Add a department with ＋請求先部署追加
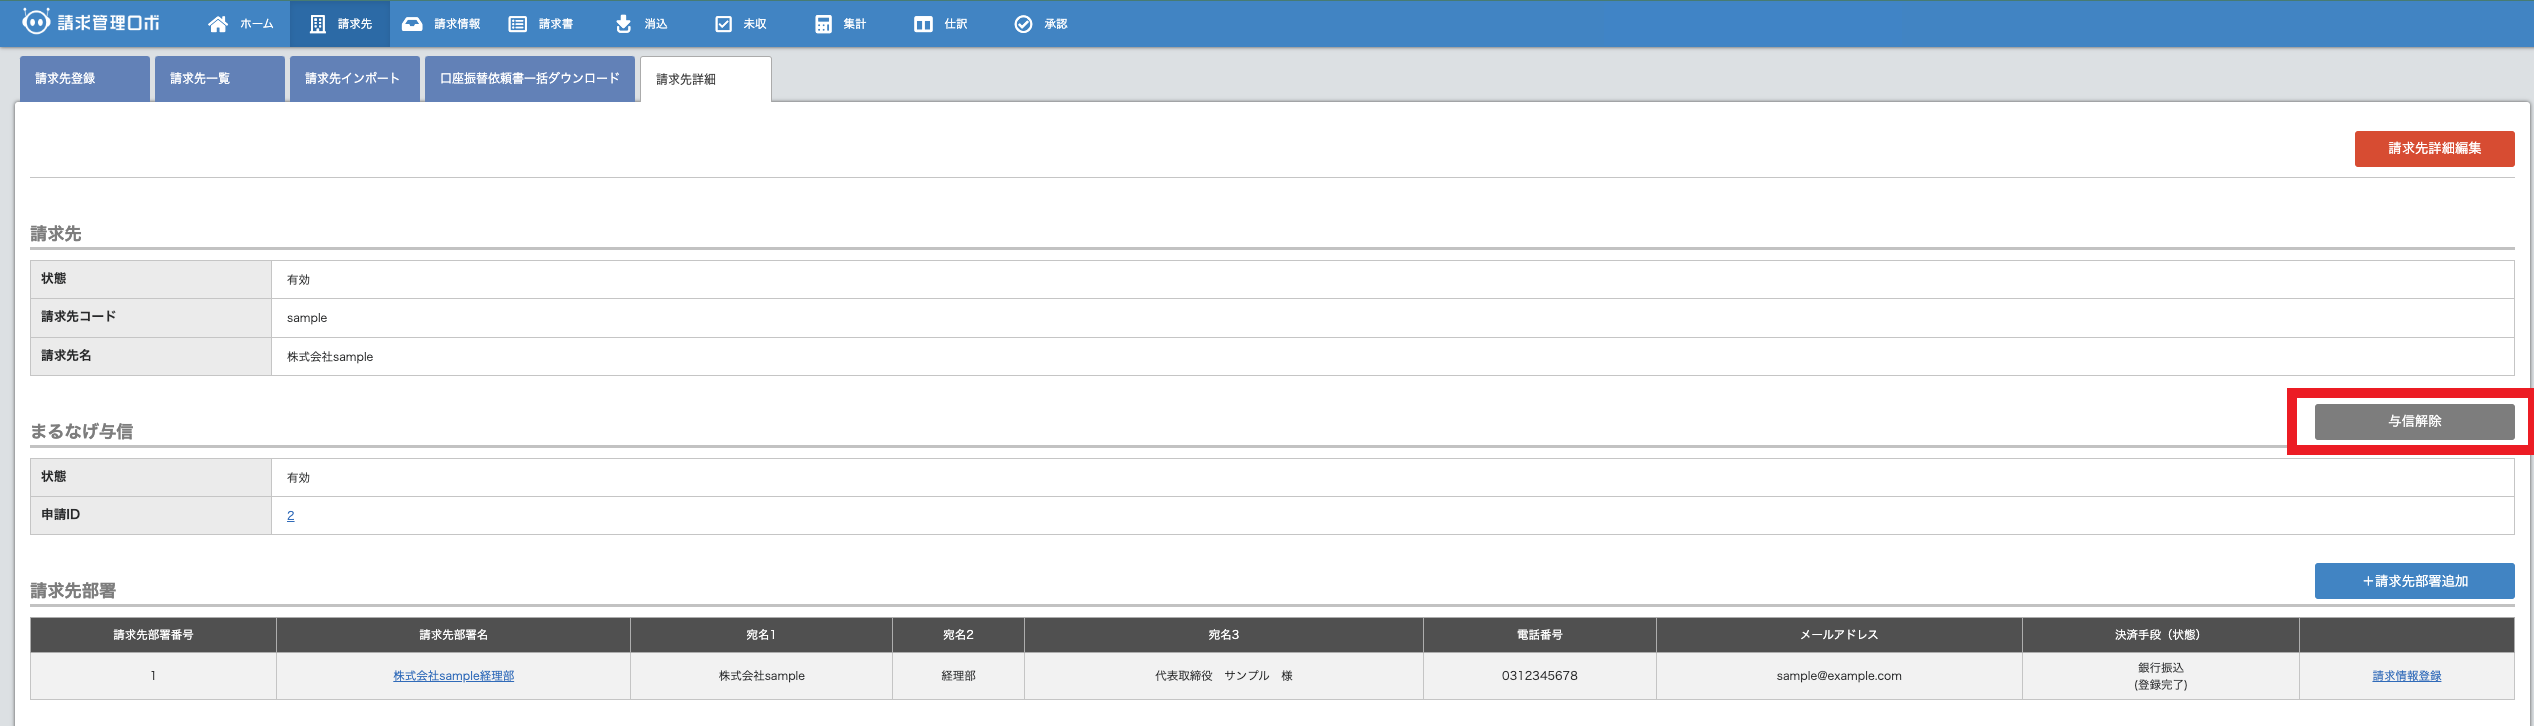 pyautogui.click(x=2414, y=581)
